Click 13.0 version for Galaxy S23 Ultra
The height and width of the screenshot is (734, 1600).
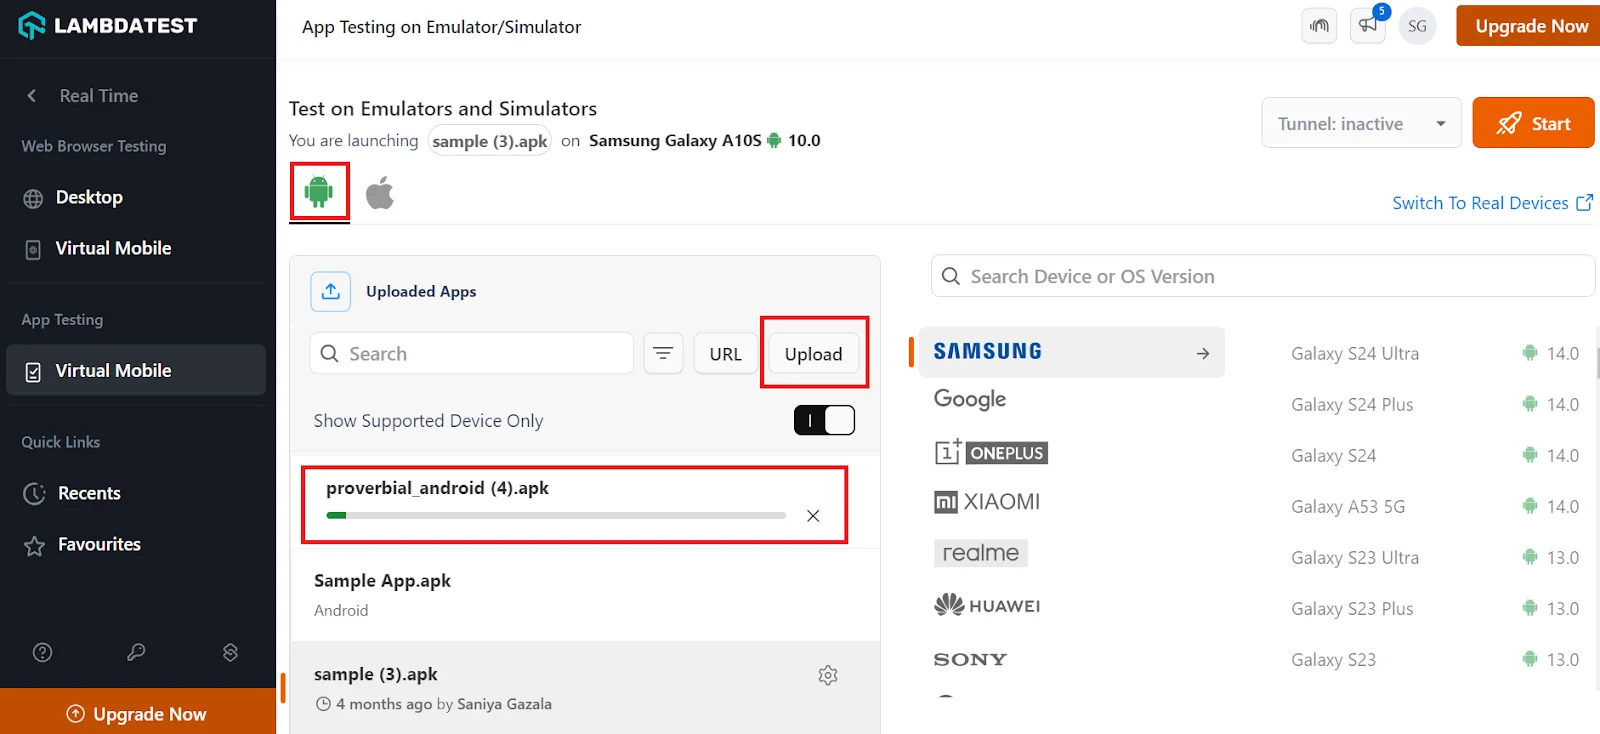(x=1563, y=557)
